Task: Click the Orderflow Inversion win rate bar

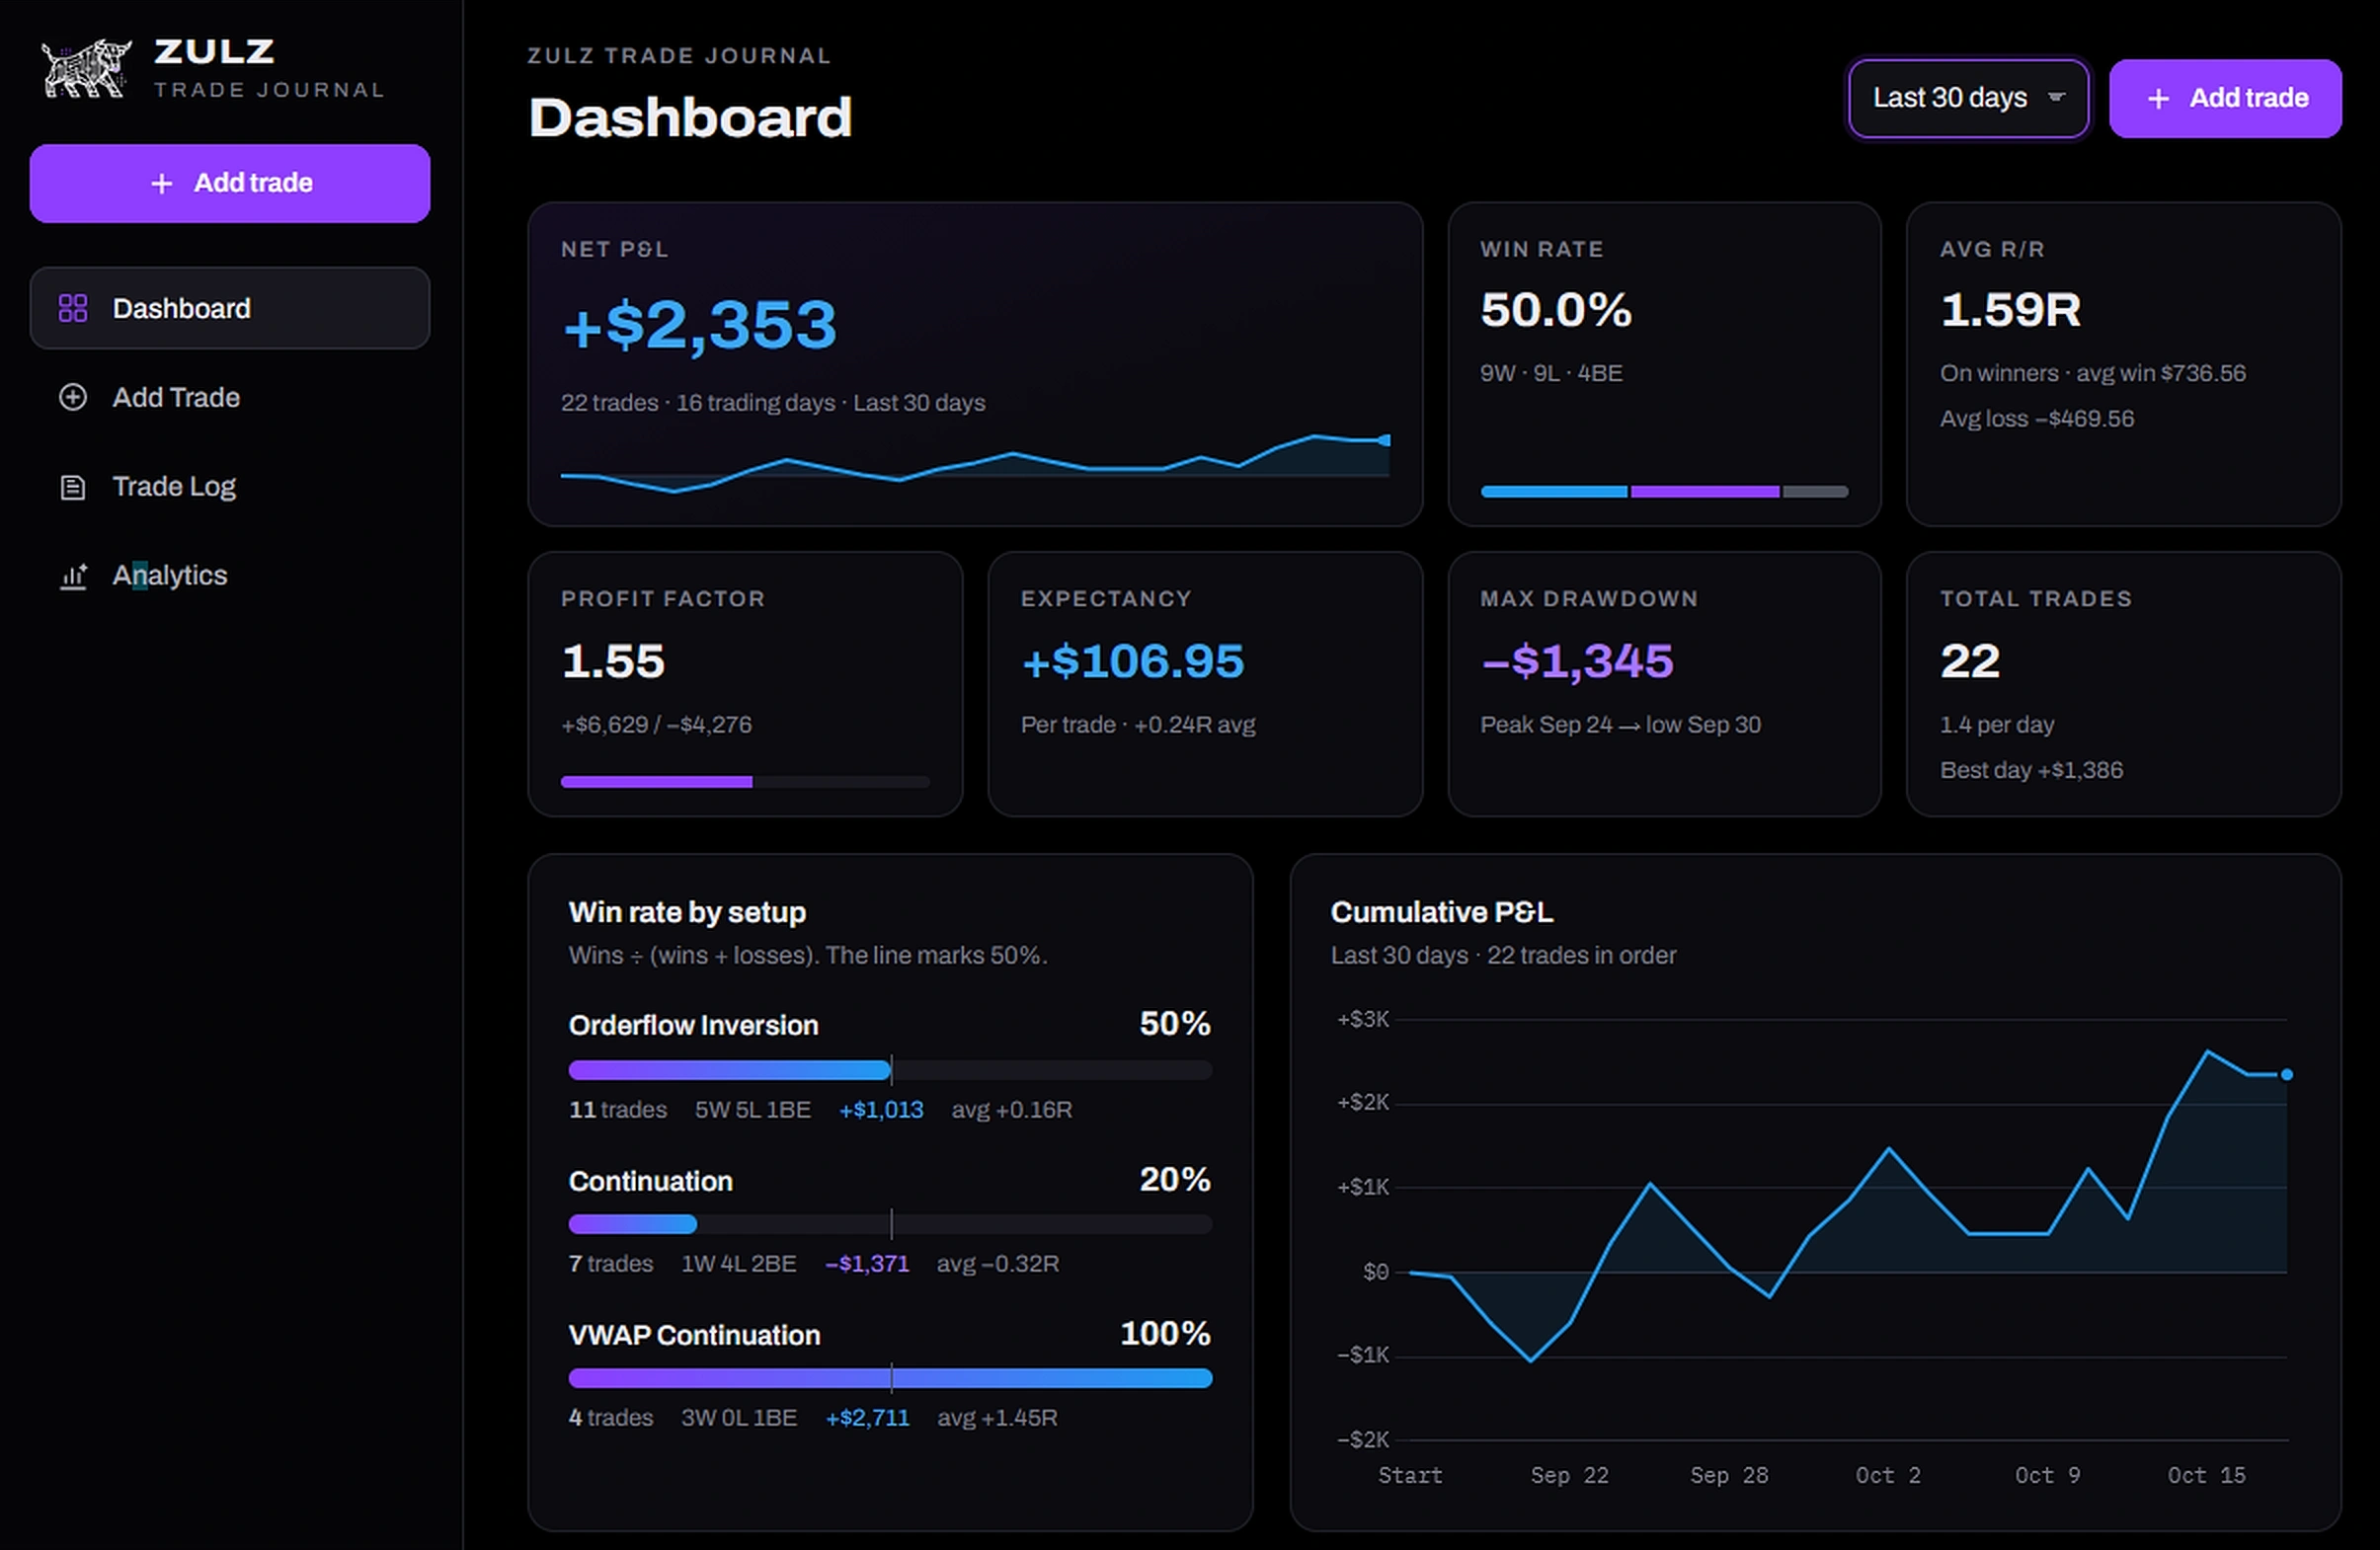Action: [x=890, y=1070]
